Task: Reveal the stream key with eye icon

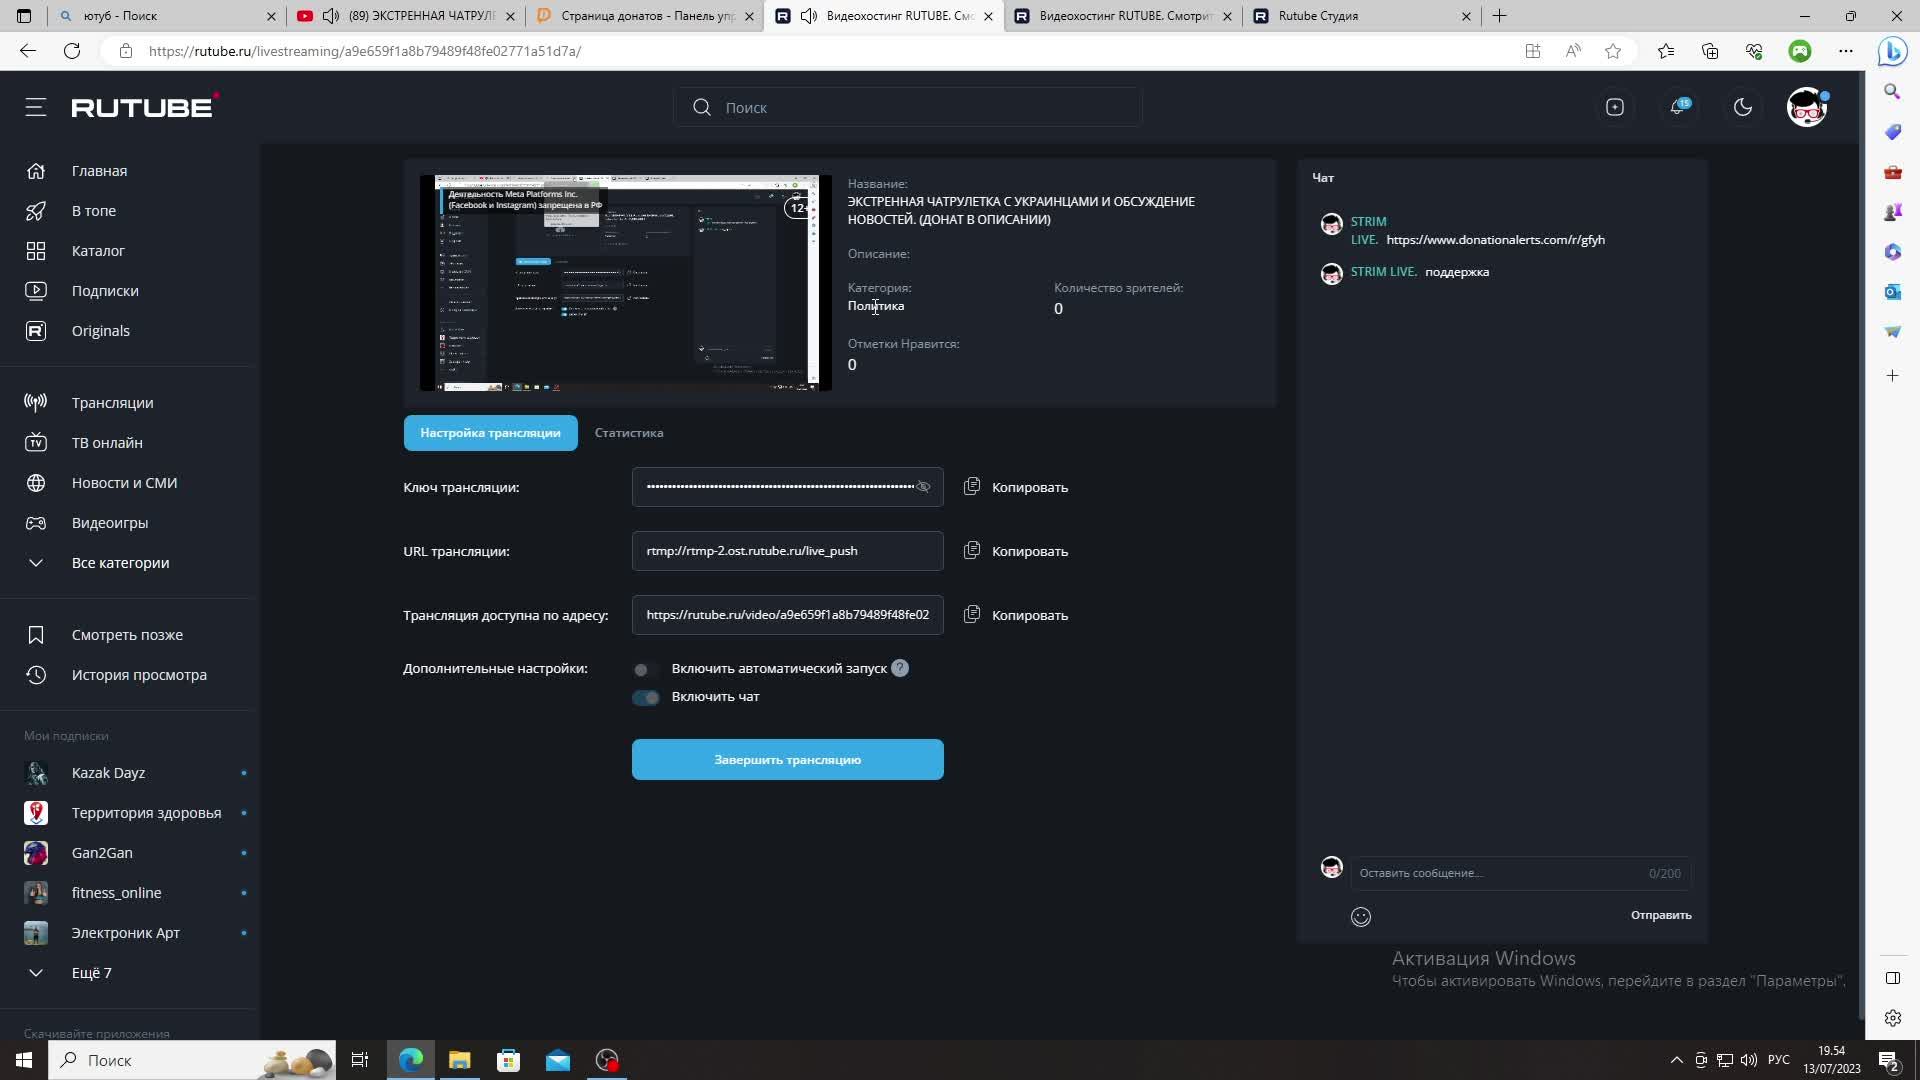Action: pyautogui.click(x=923, y=487)
